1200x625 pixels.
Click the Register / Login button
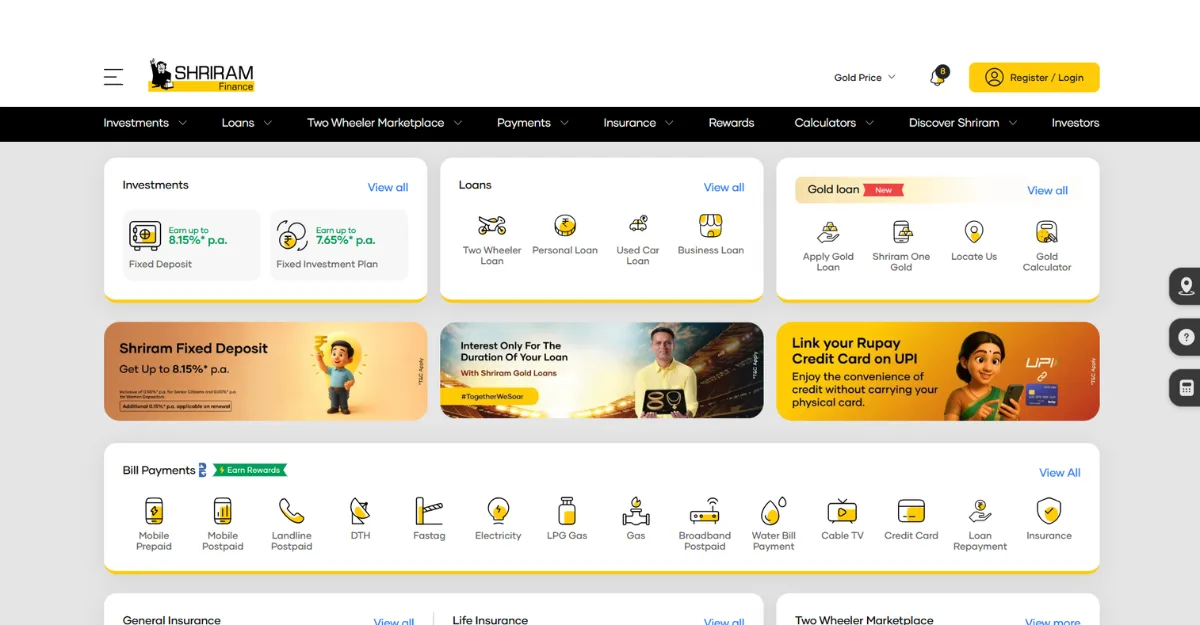tap(1034, 77)
